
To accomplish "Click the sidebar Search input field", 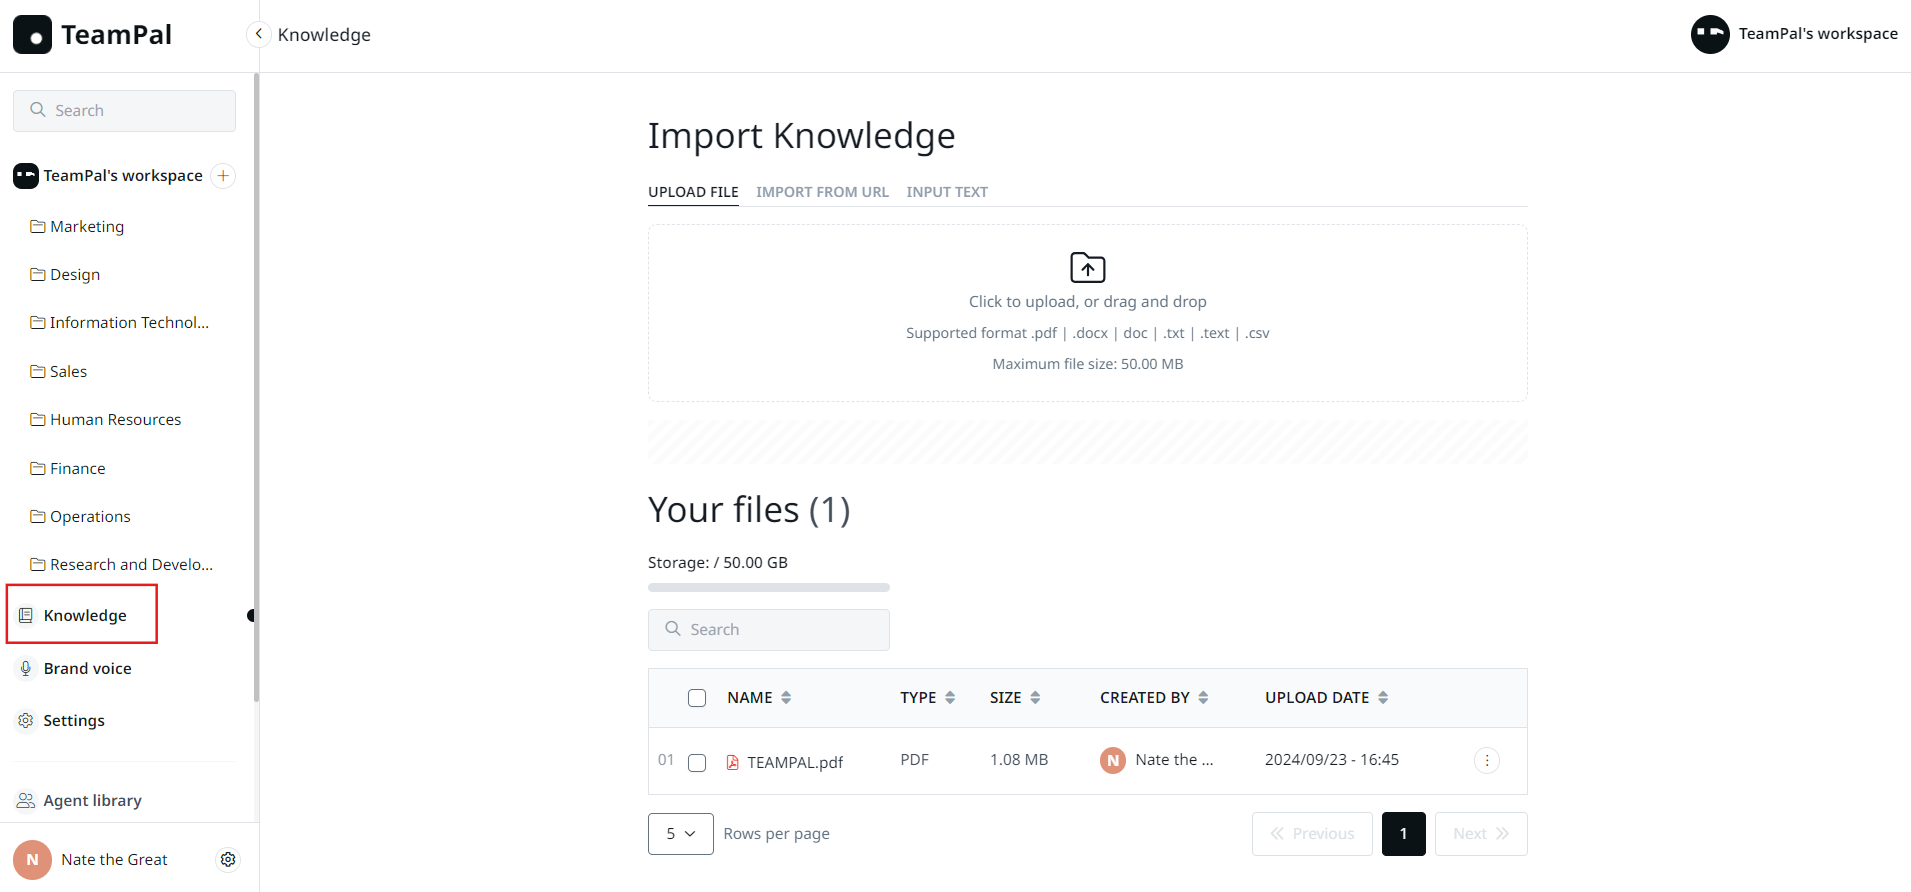I will 124,111.
